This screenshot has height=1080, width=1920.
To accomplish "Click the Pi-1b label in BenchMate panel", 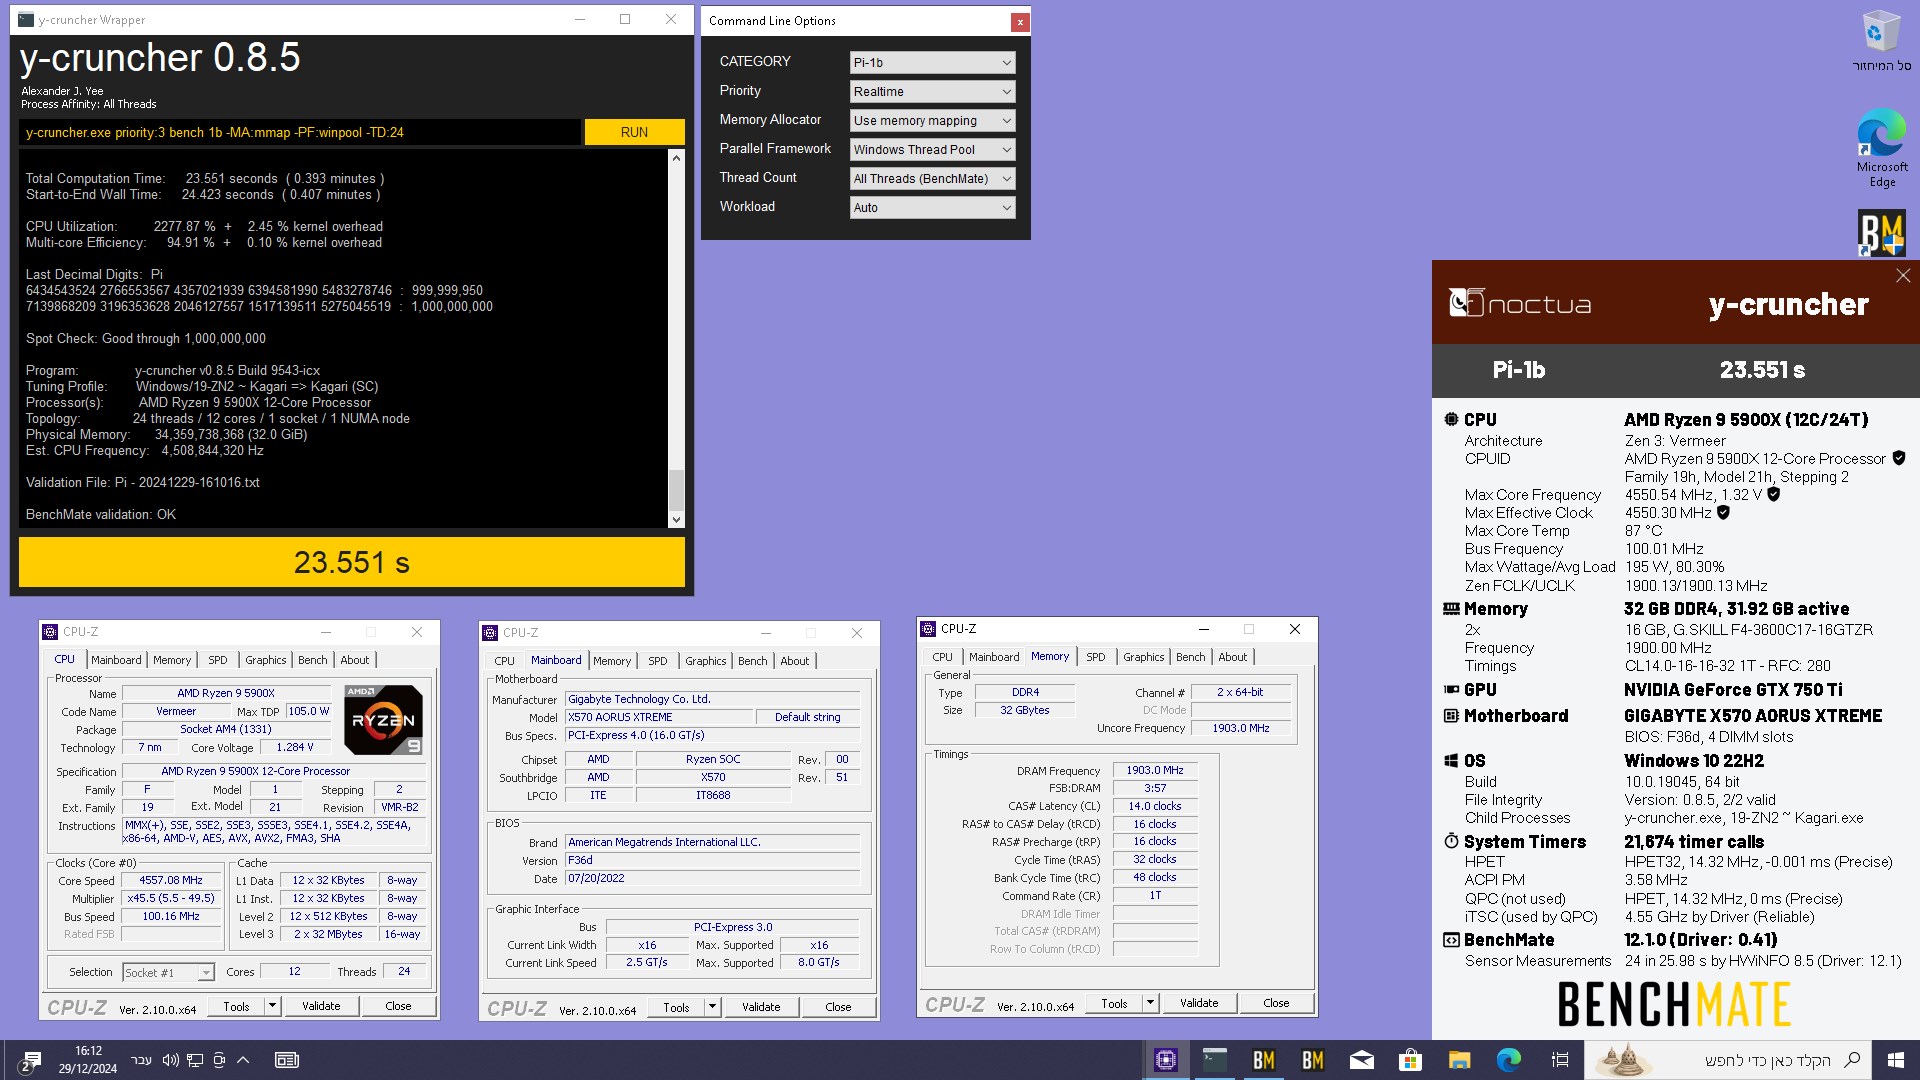I will (x=1519, y=370).
